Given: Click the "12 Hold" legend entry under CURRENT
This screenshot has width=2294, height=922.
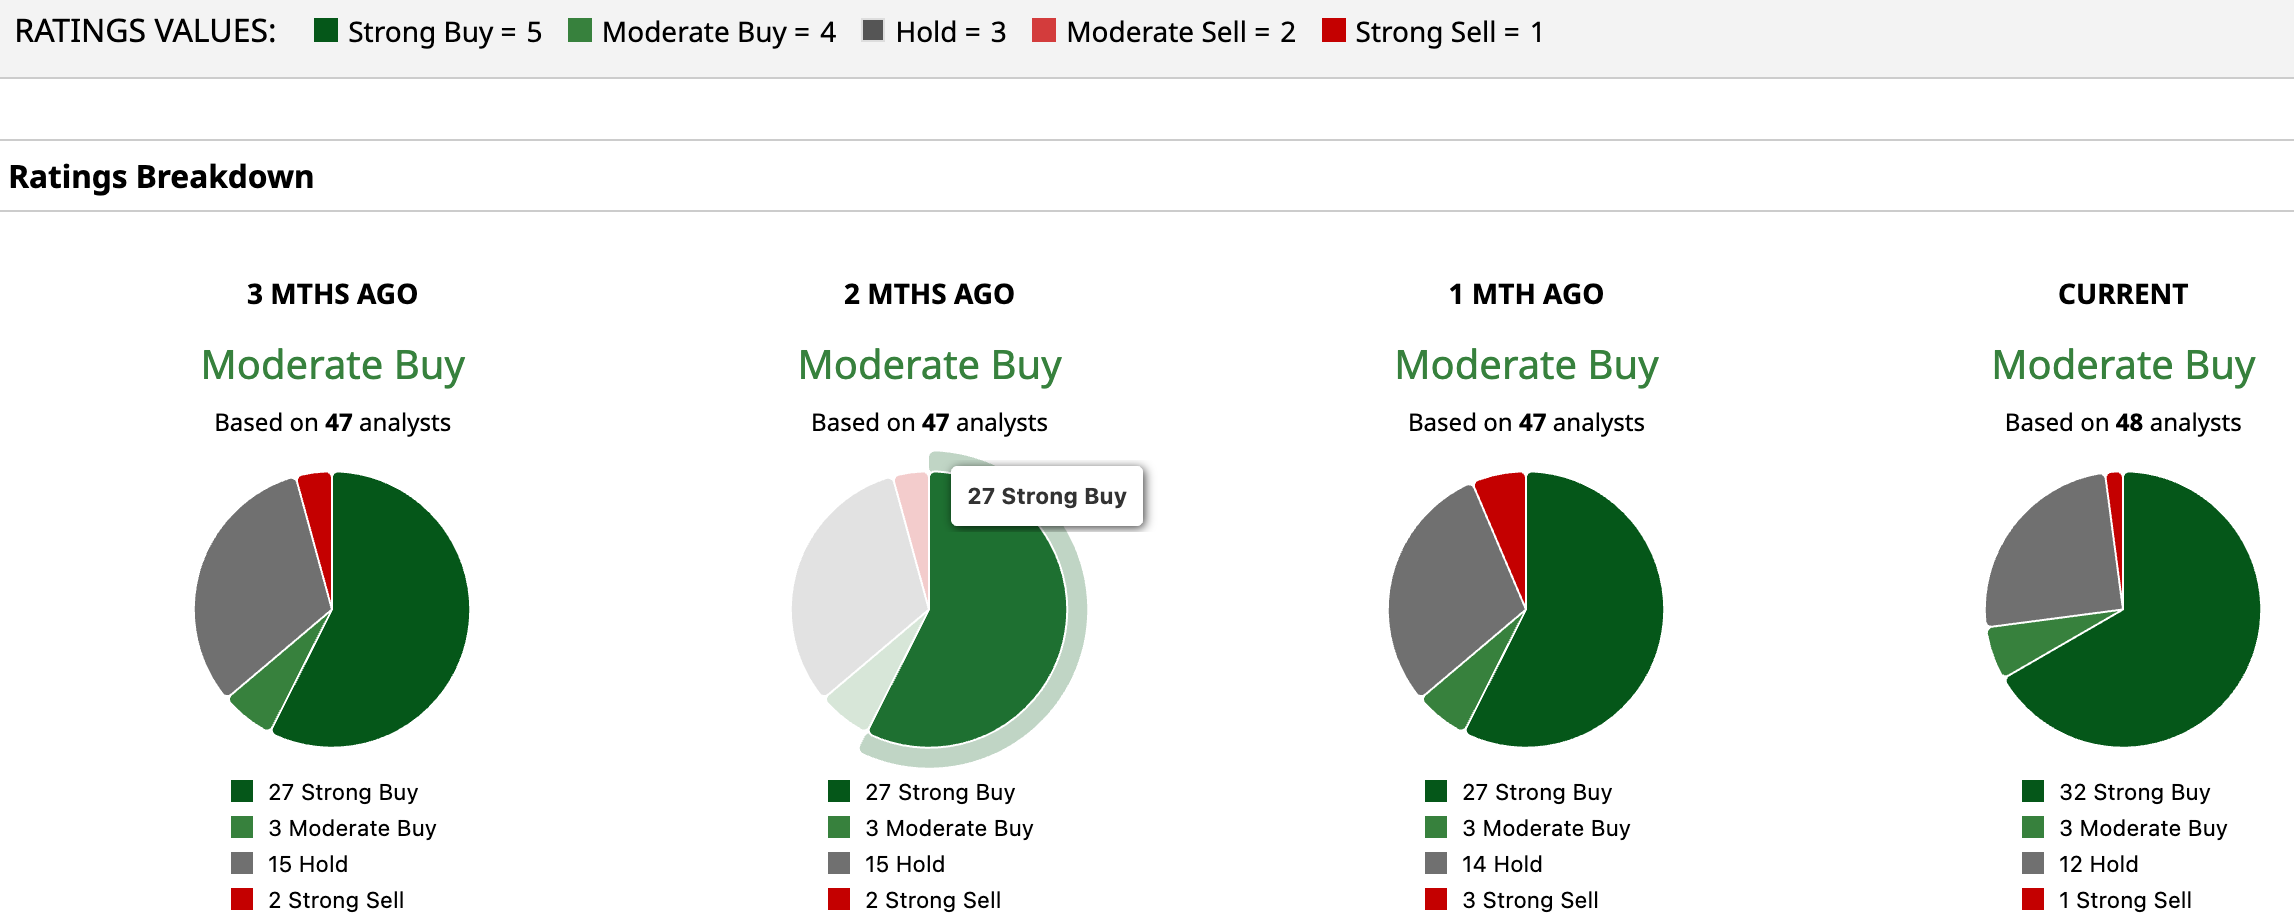Looking at the screenshot, I should point(2097,864).
